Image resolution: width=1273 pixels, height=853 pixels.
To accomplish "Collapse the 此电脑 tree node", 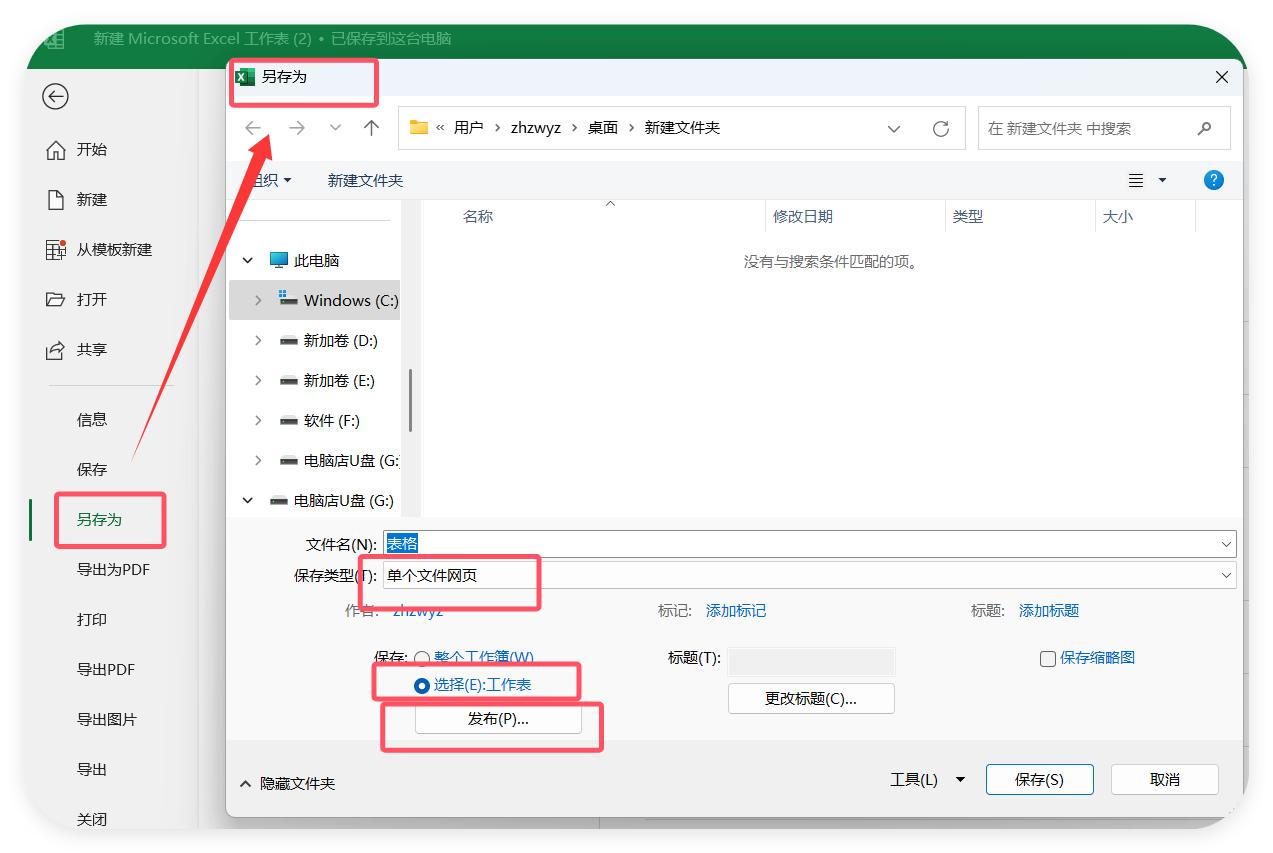I will pos(248,261).
